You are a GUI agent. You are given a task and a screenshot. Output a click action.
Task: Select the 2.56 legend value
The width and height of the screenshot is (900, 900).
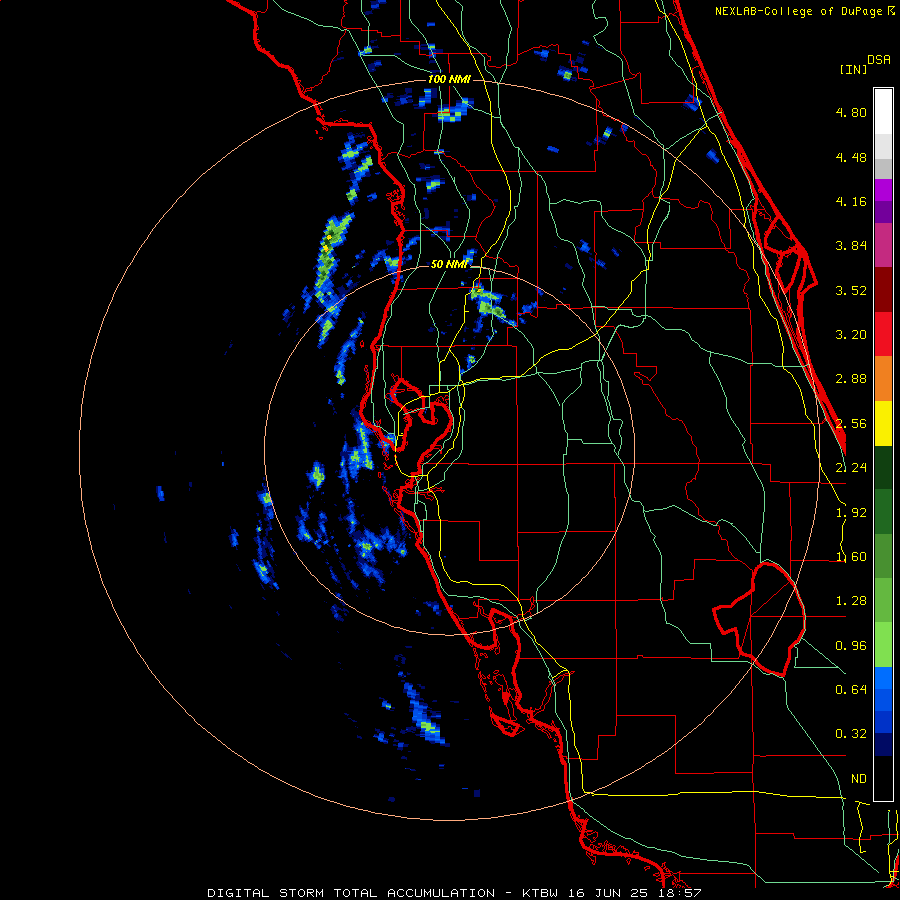(x=851, y=424)
